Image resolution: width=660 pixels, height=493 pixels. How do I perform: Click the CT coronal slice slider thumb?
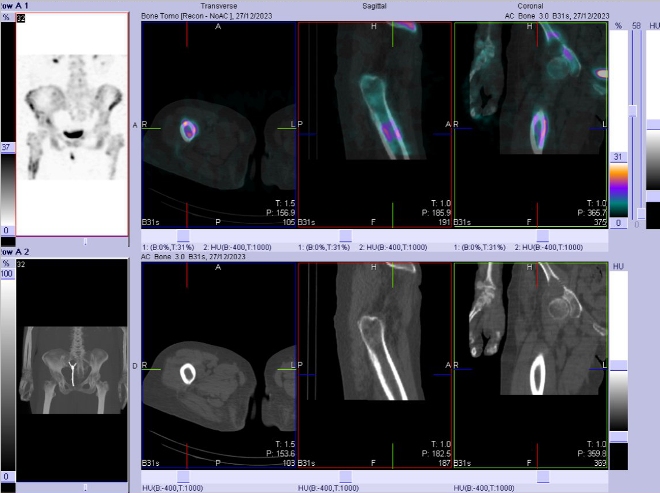point(543,477)
